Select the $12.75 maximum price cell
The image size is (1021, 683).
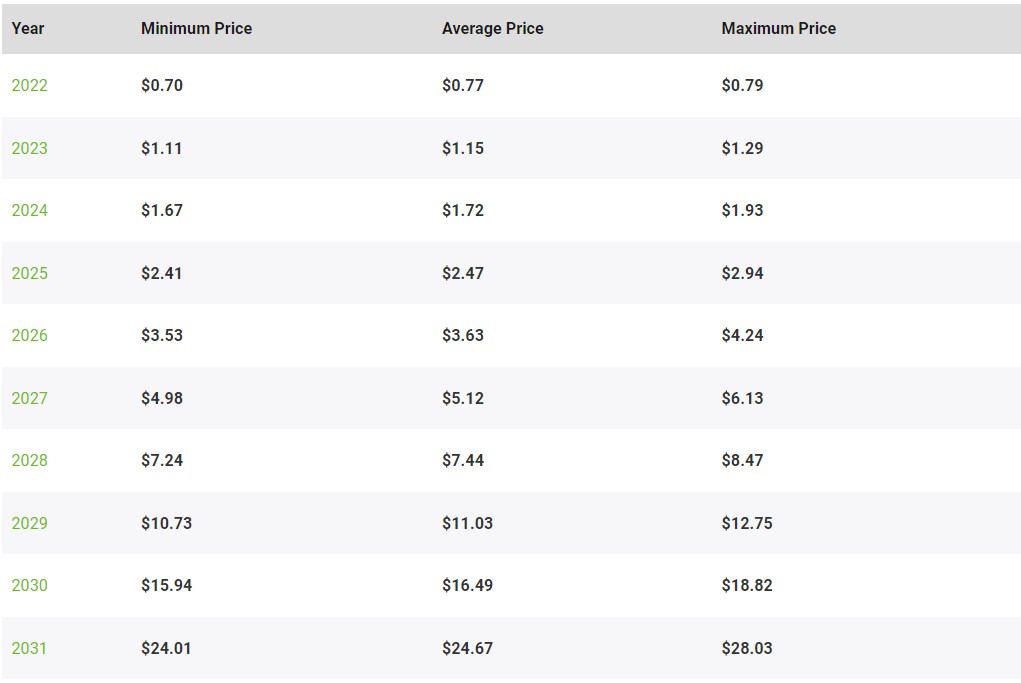pyautogui.click(x=747, y=523)
